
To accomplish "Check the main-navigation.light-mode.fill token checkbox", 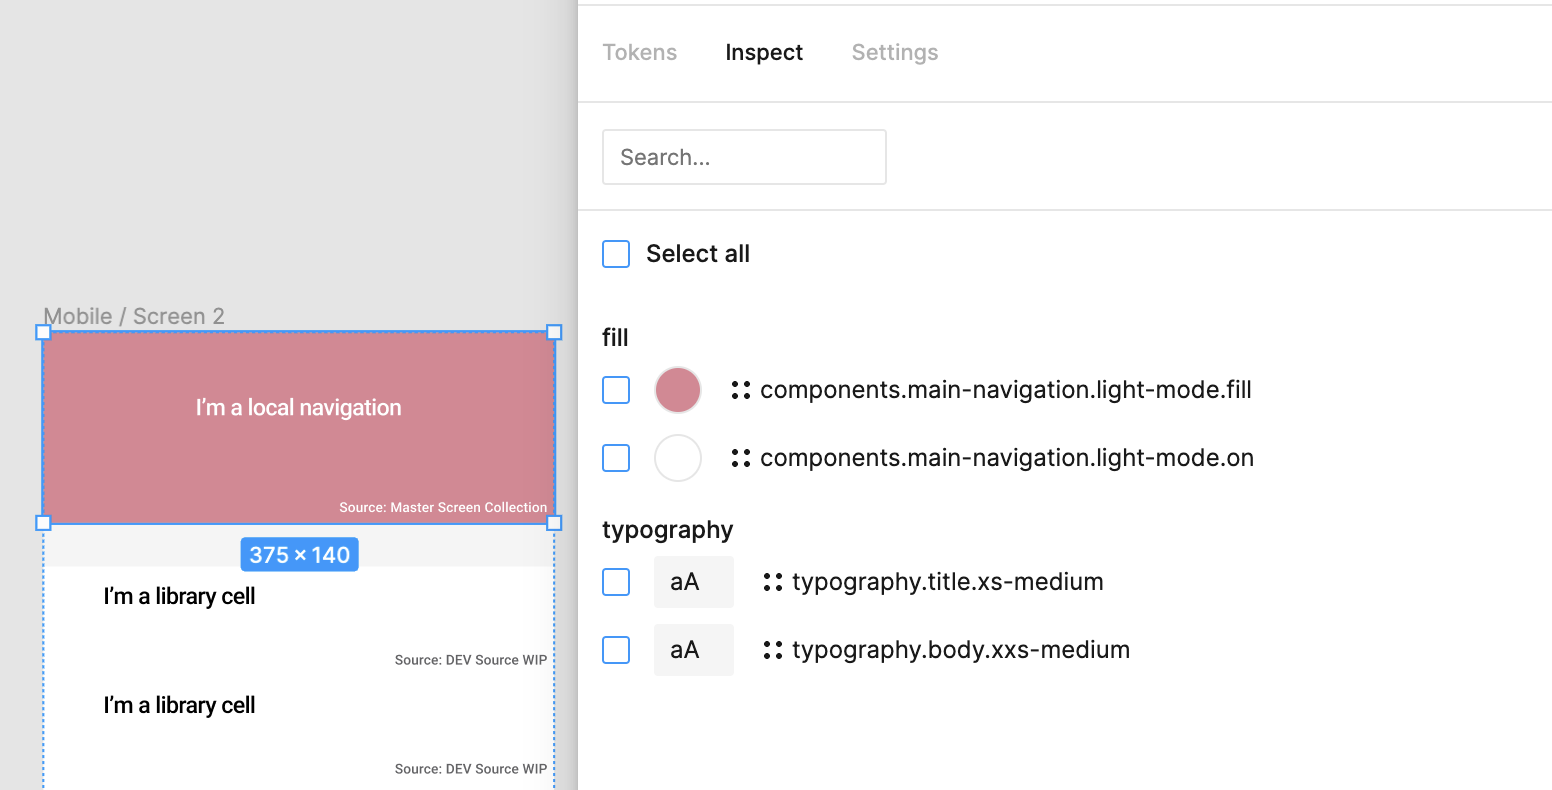I will [x=616, y=390].
